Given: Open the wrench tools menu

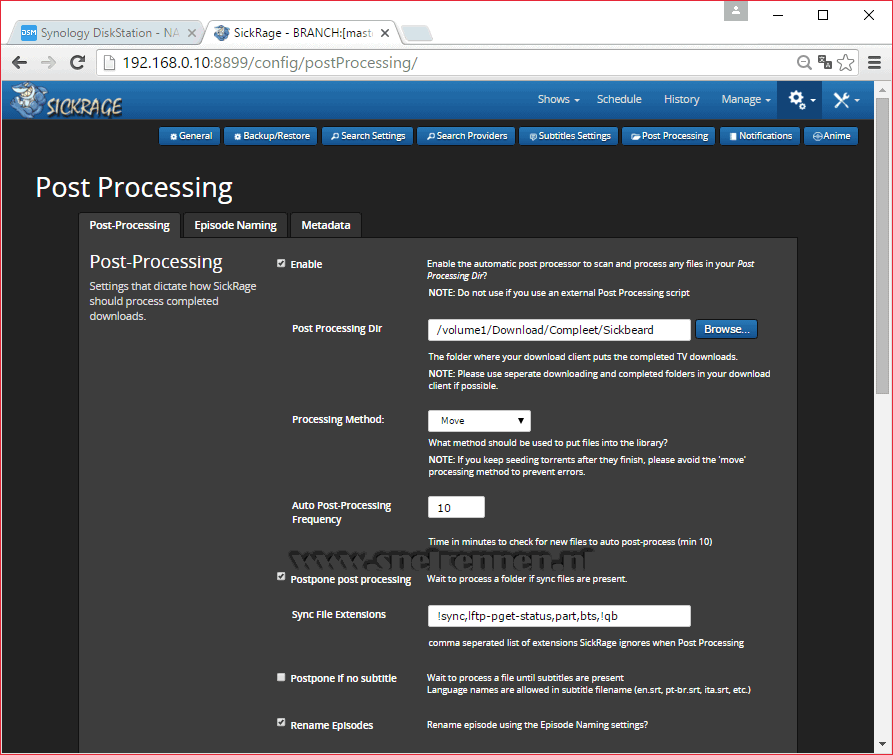Looking at the screenshot, I should pyautogui.click(x=846, y=100).
